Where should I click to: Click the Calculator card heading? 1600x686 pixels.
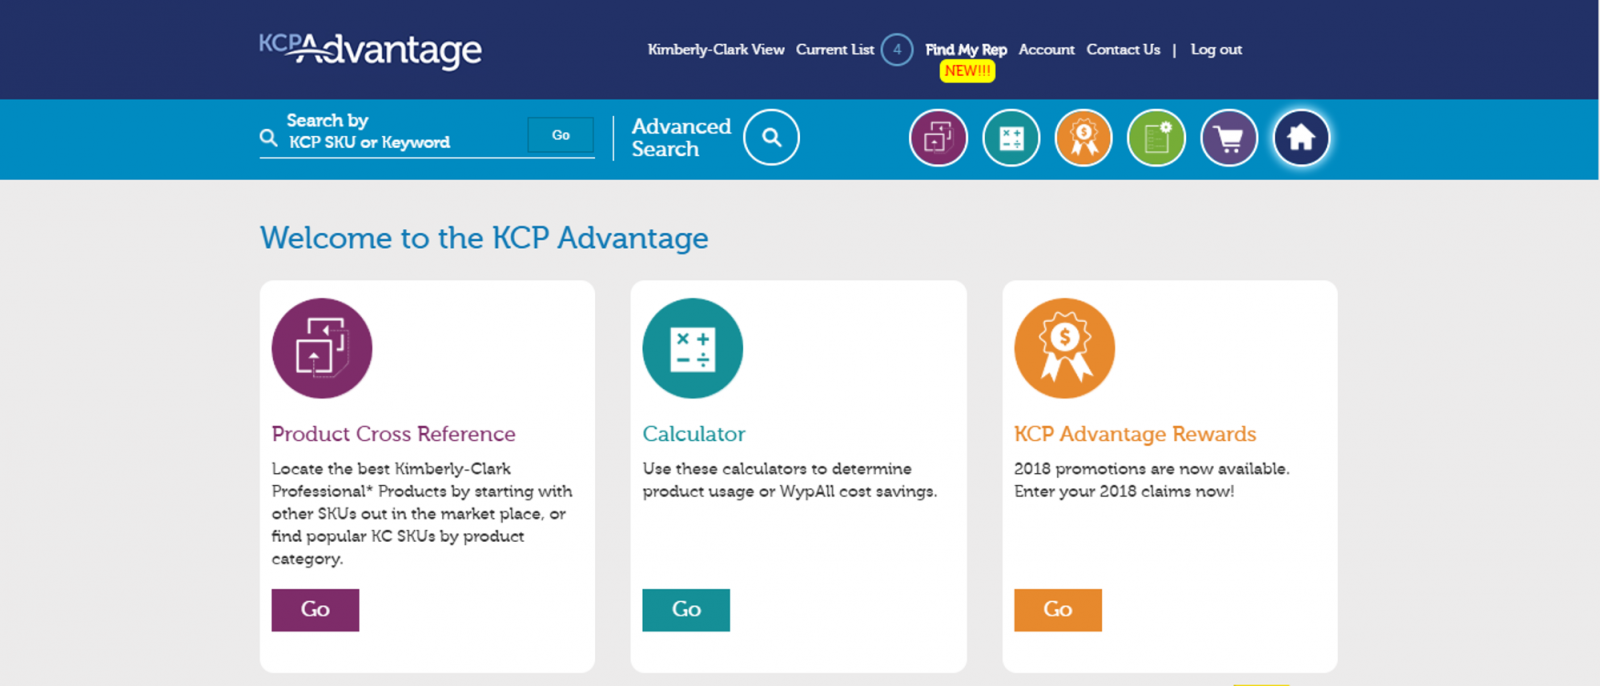pyautogui.click(x=693, y=434)
